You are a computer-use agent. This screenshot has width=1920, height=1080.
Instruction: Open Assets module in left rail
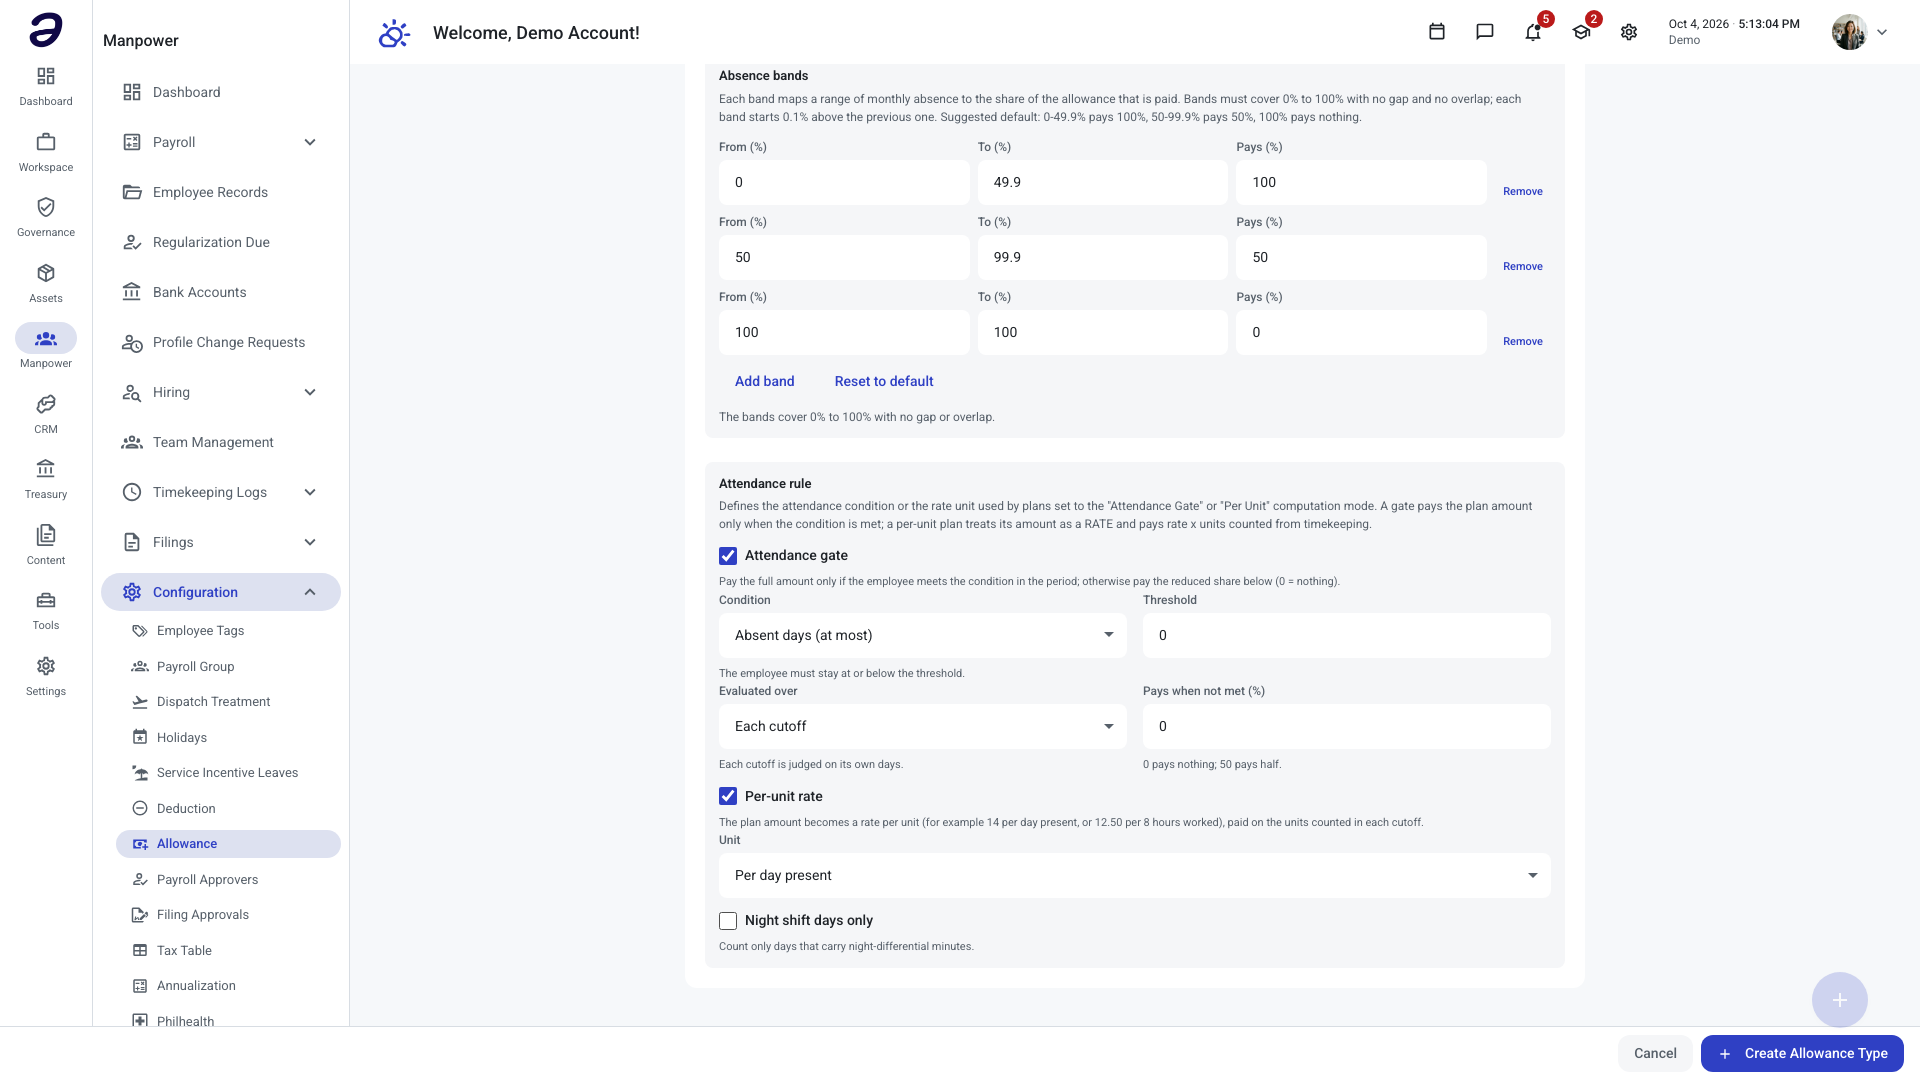(46, 283)
